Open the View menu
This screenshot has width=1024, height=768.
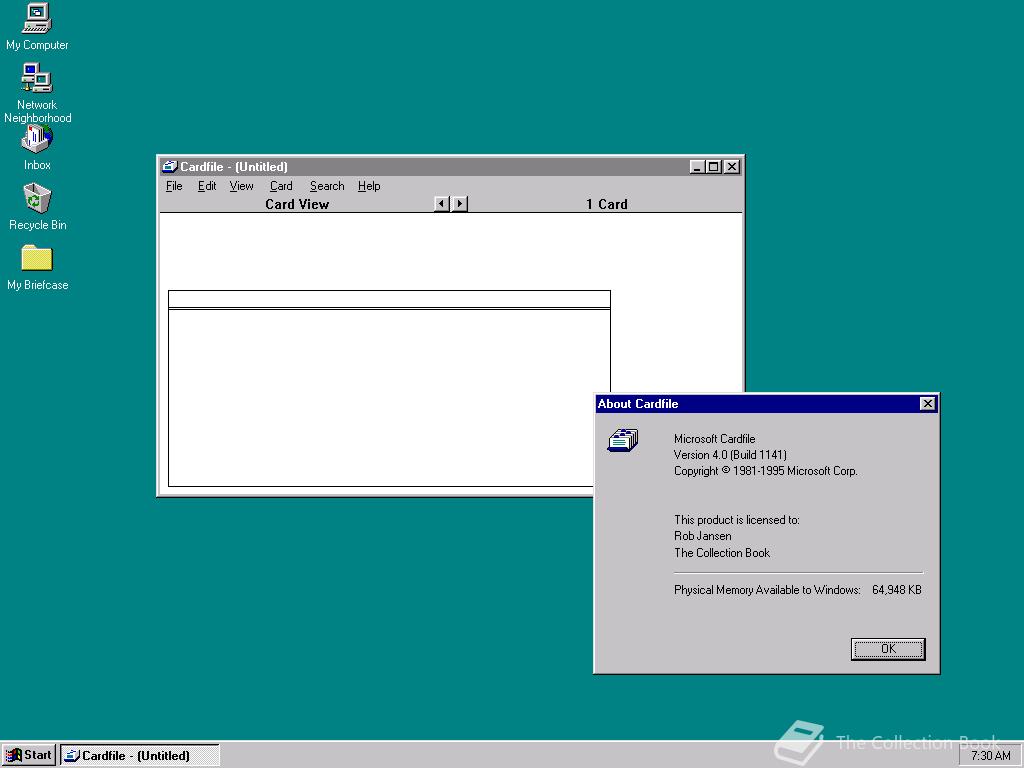[x=241, y=186]
